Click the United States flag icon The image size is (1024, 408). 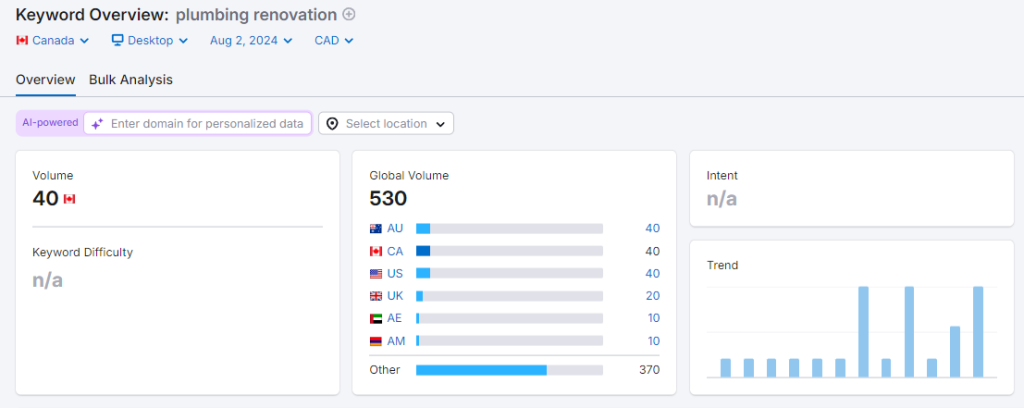click(x=376, y=273)
